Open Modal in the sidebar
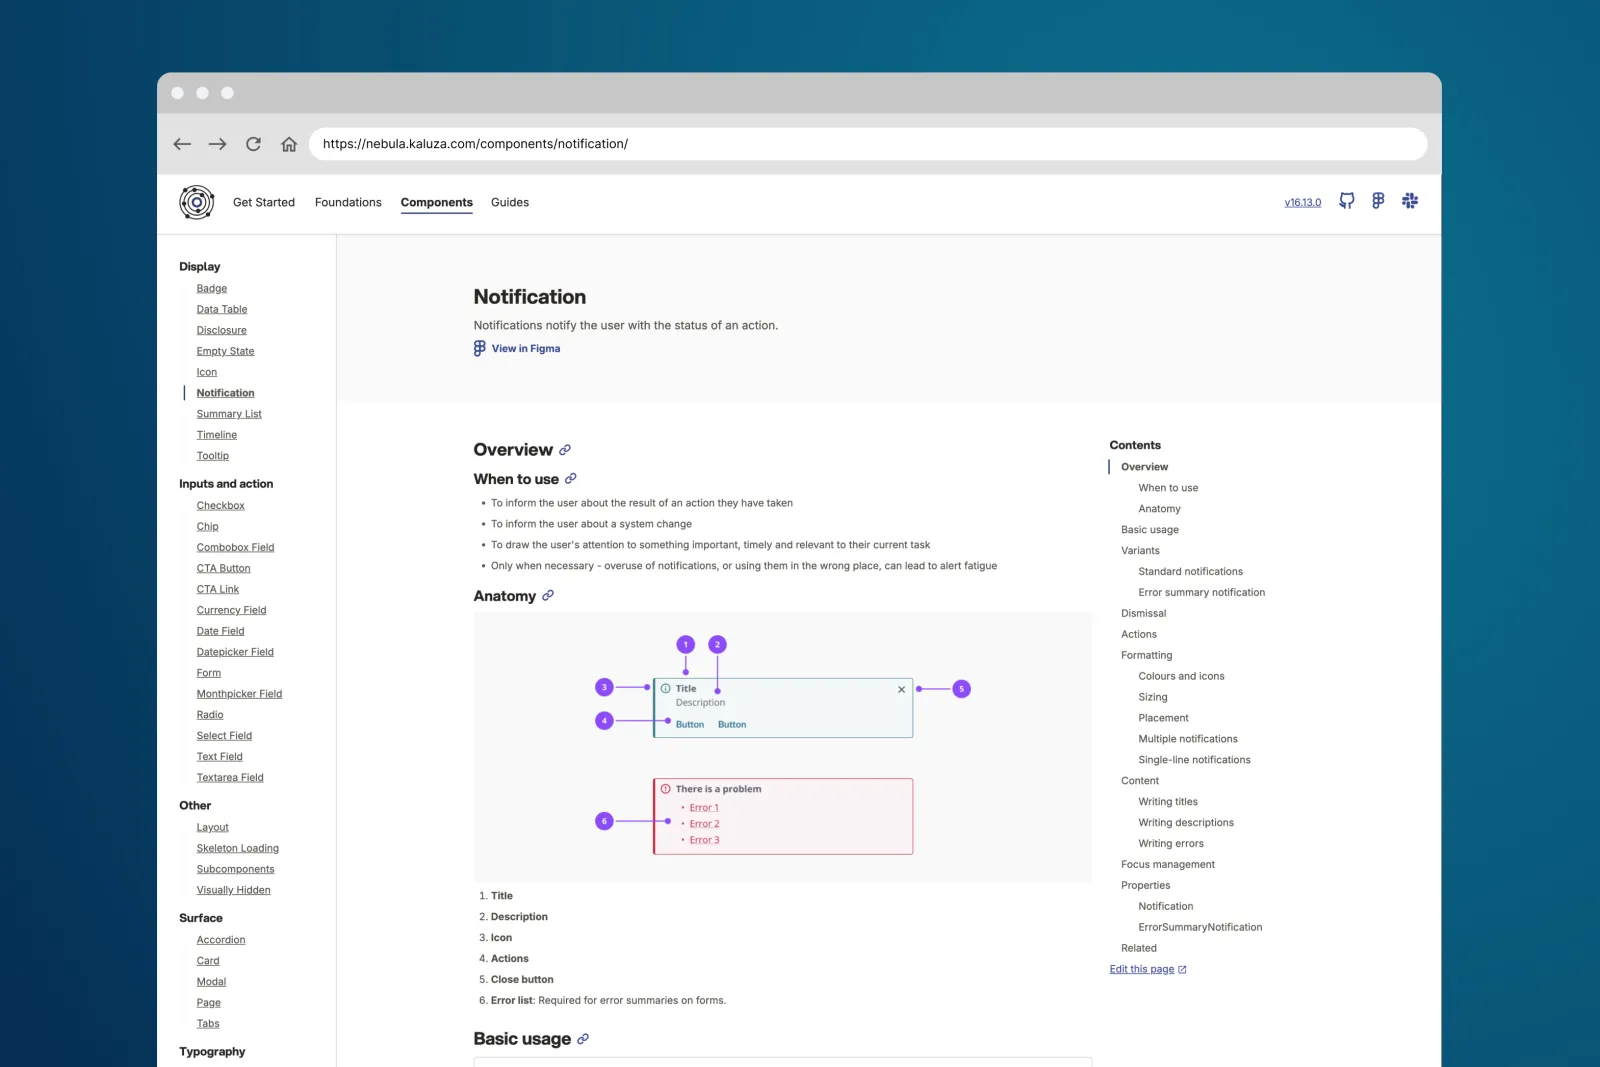Image resolution: width=1600 pixels, height=1067 pixels. pos(211,982)
